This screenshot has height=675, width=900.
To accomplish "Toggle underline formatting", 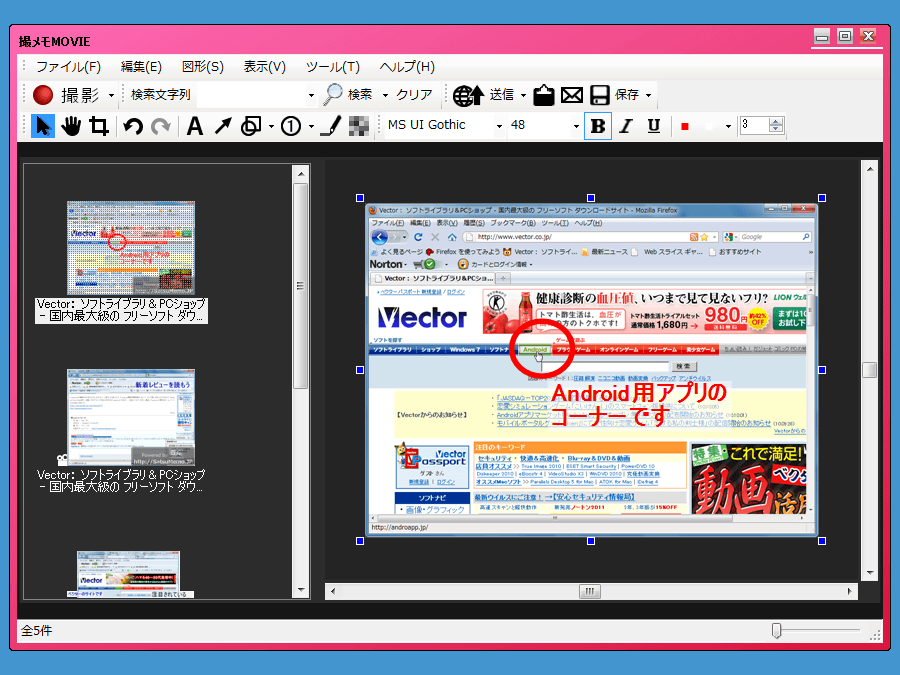I will click(x=654, y=126).
